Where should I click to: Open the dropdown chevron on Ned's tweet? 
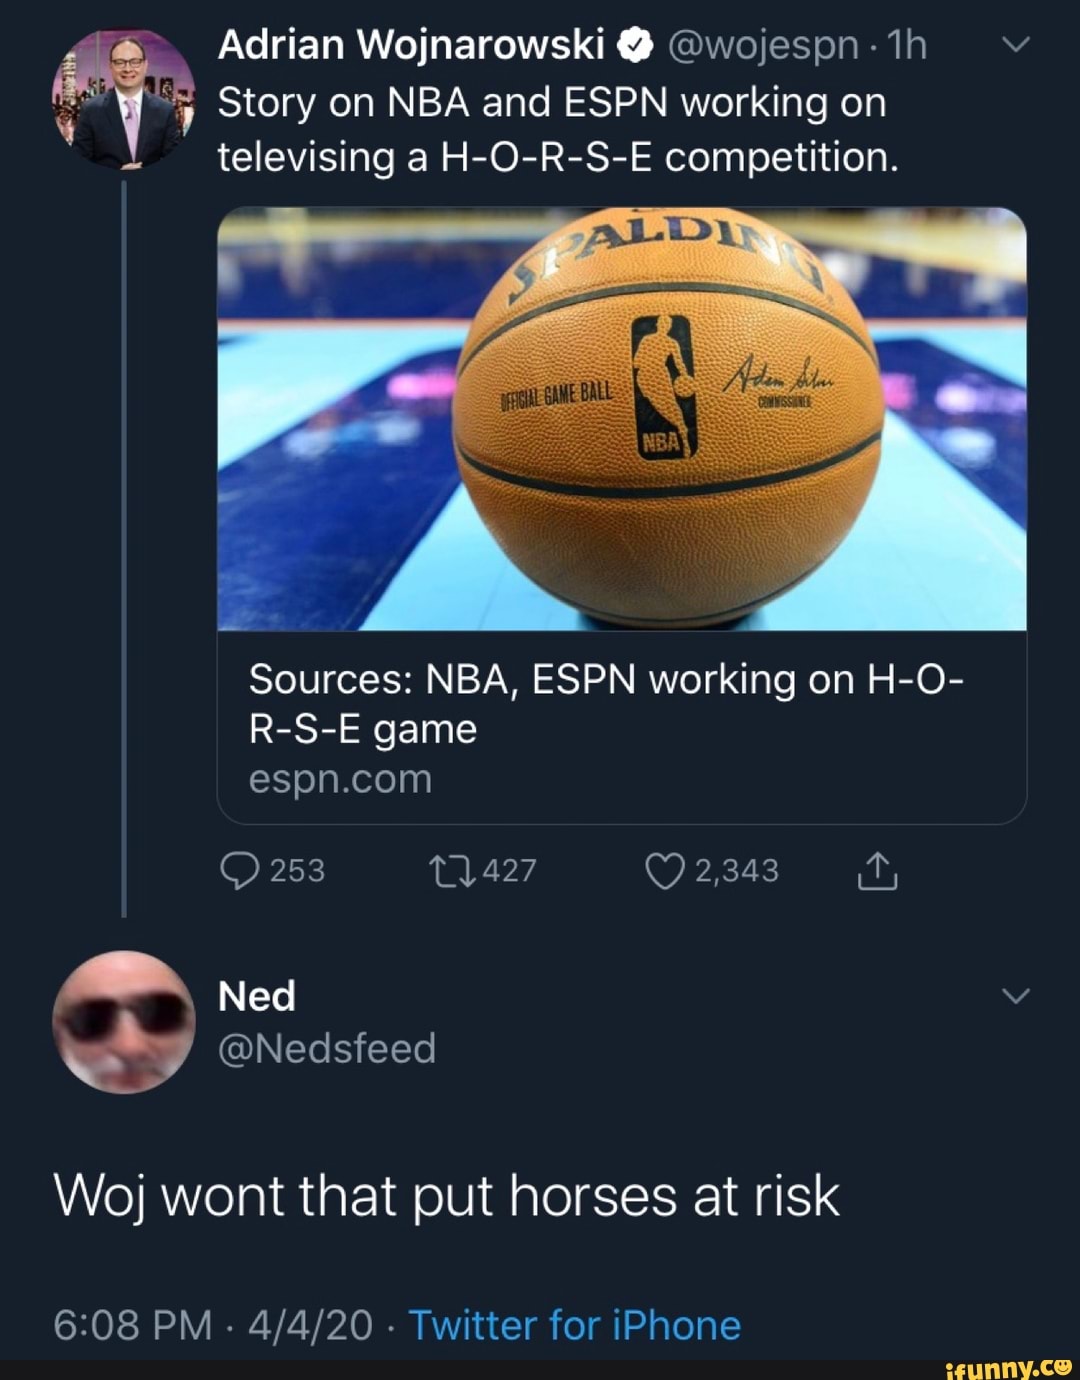tap(1017, 995)
